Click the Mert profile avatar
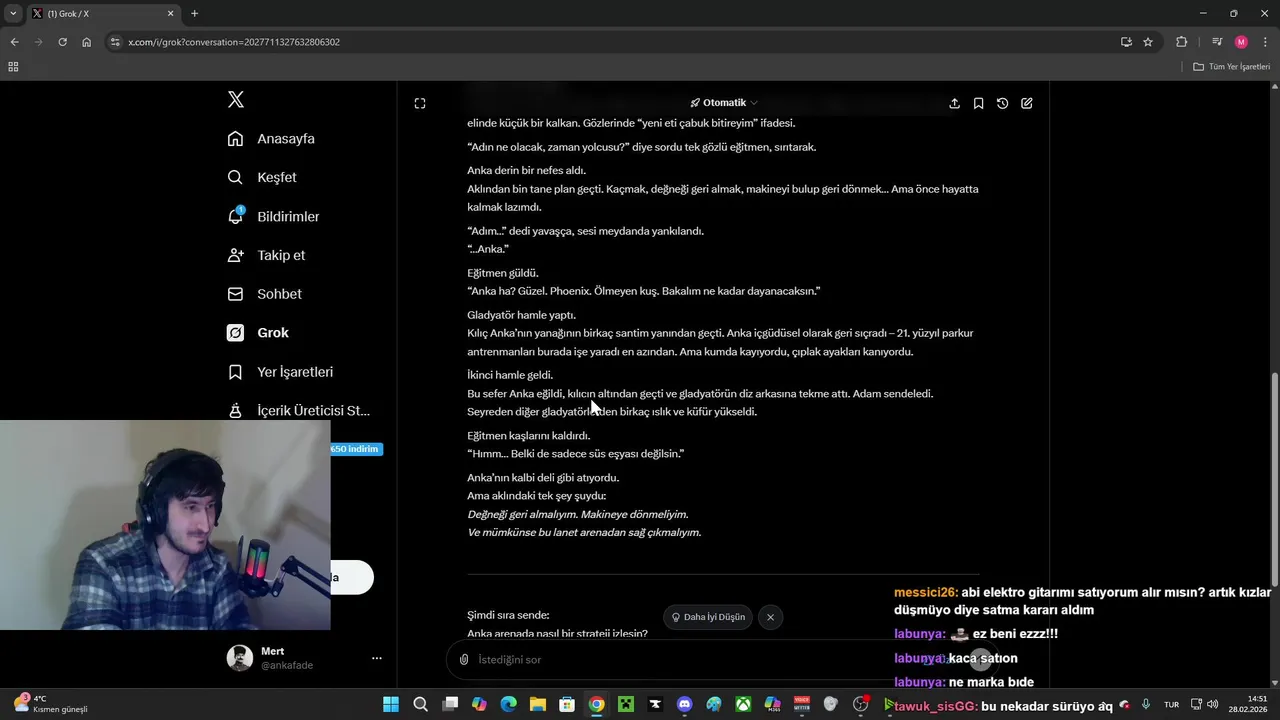The width and height of the screenshot is (1280, 720). [x=240, y=658]
